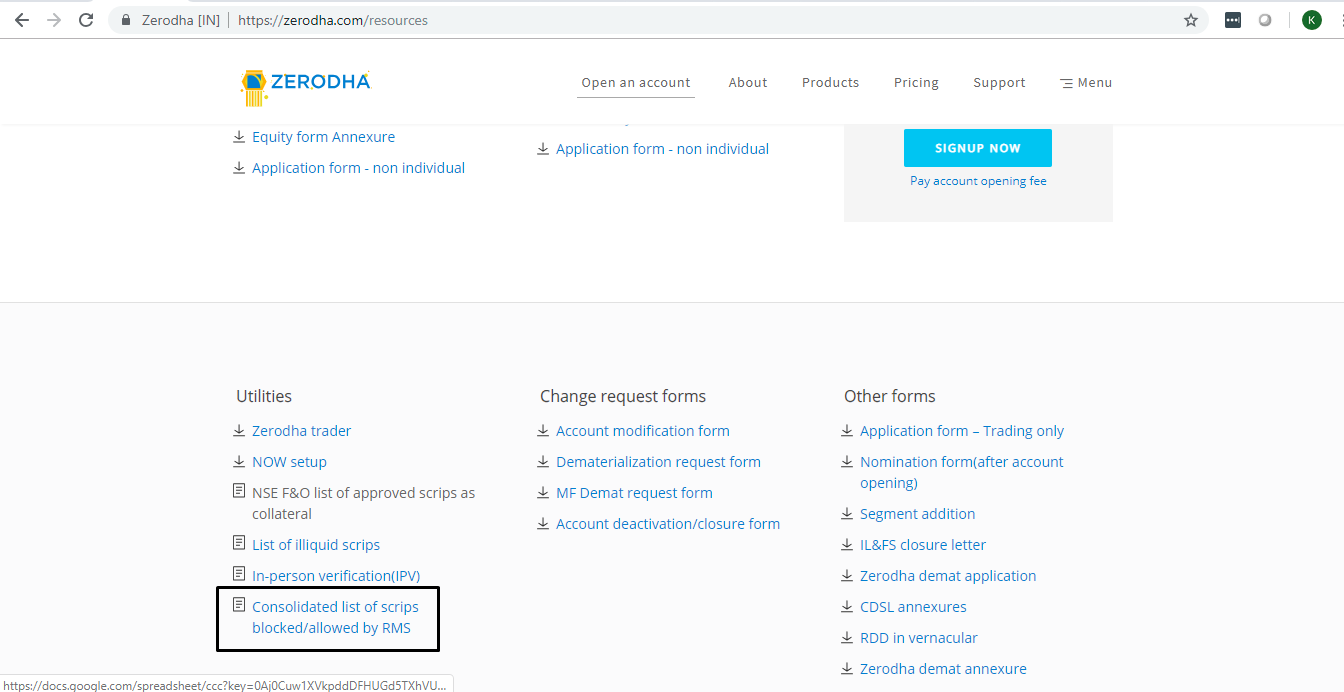Open the About nav item

(x=748, y=83)
